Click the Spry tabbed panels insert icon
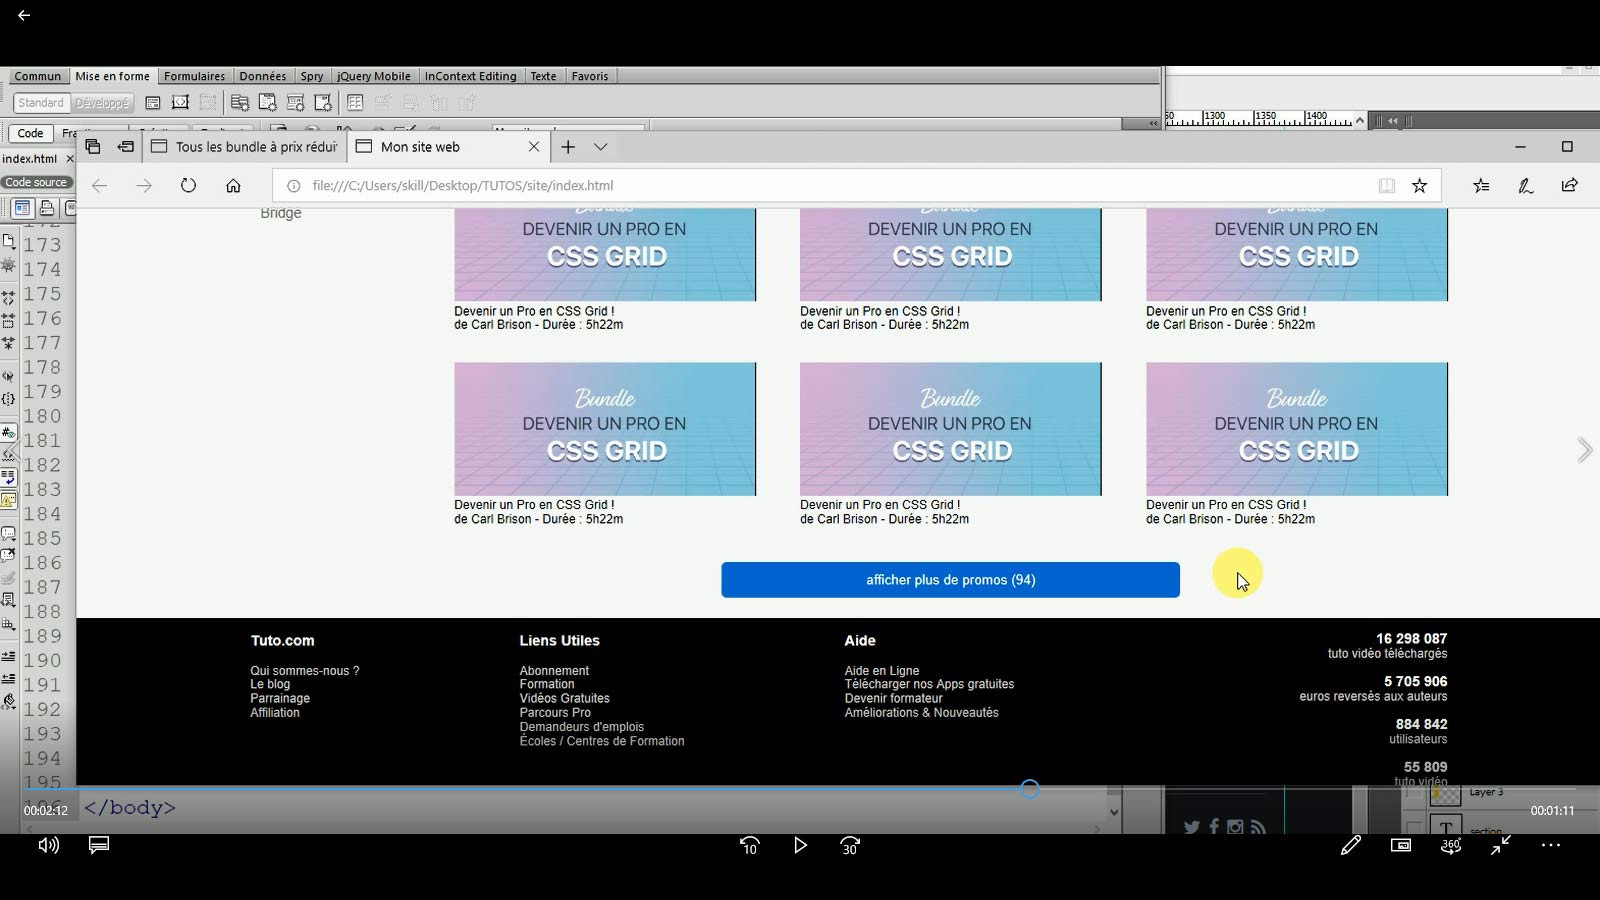 pos(268,103)
